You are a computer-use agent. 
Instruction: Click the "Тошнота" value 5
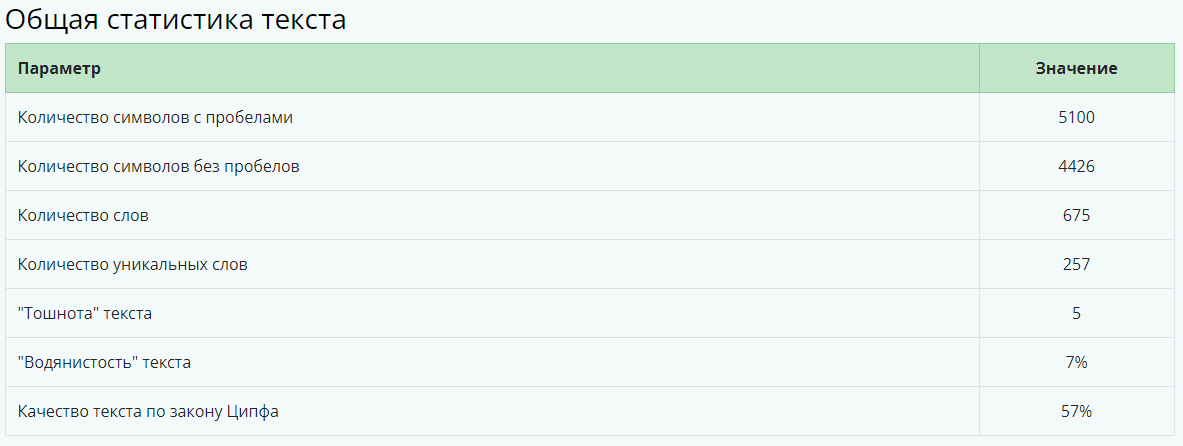[x=1076, y=314]
